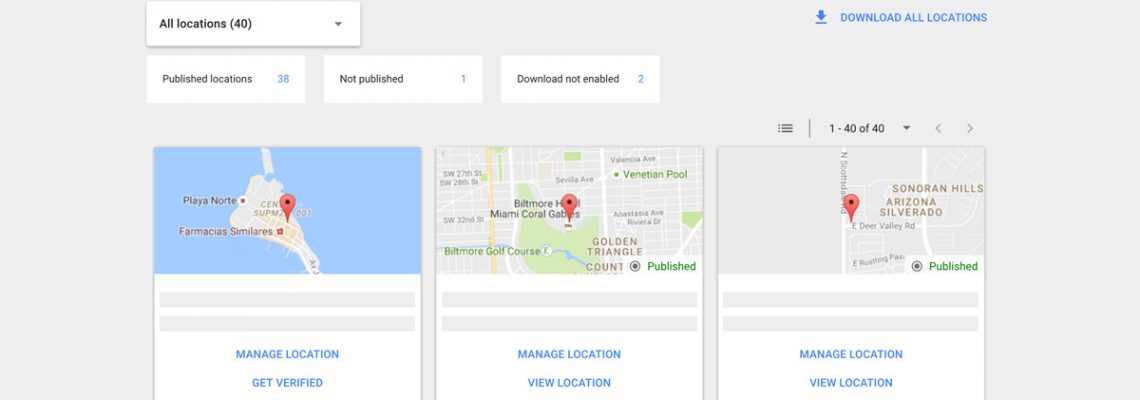
Task: Click Published status icon on Sonoran Hills card
Action: (917, 266)
